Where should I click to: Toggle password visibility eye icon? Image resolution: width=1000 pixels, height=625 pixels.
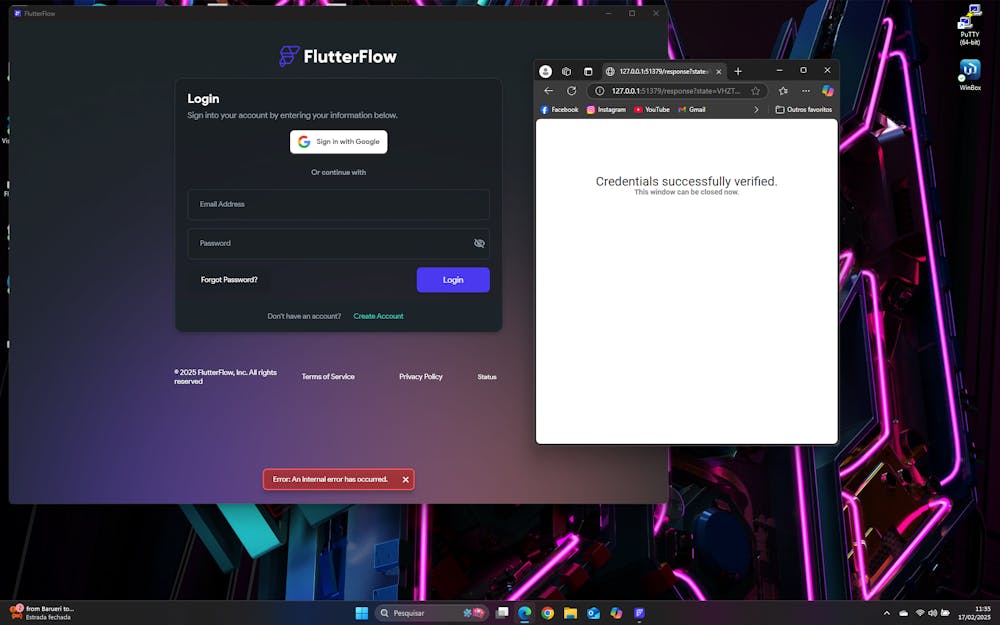(479, 243)
